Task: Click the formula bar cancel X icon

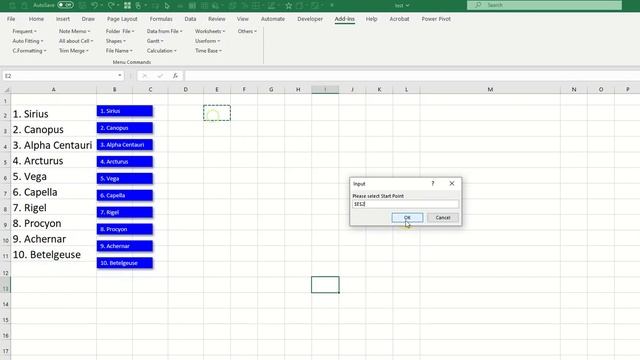Action: click(144, 76)
